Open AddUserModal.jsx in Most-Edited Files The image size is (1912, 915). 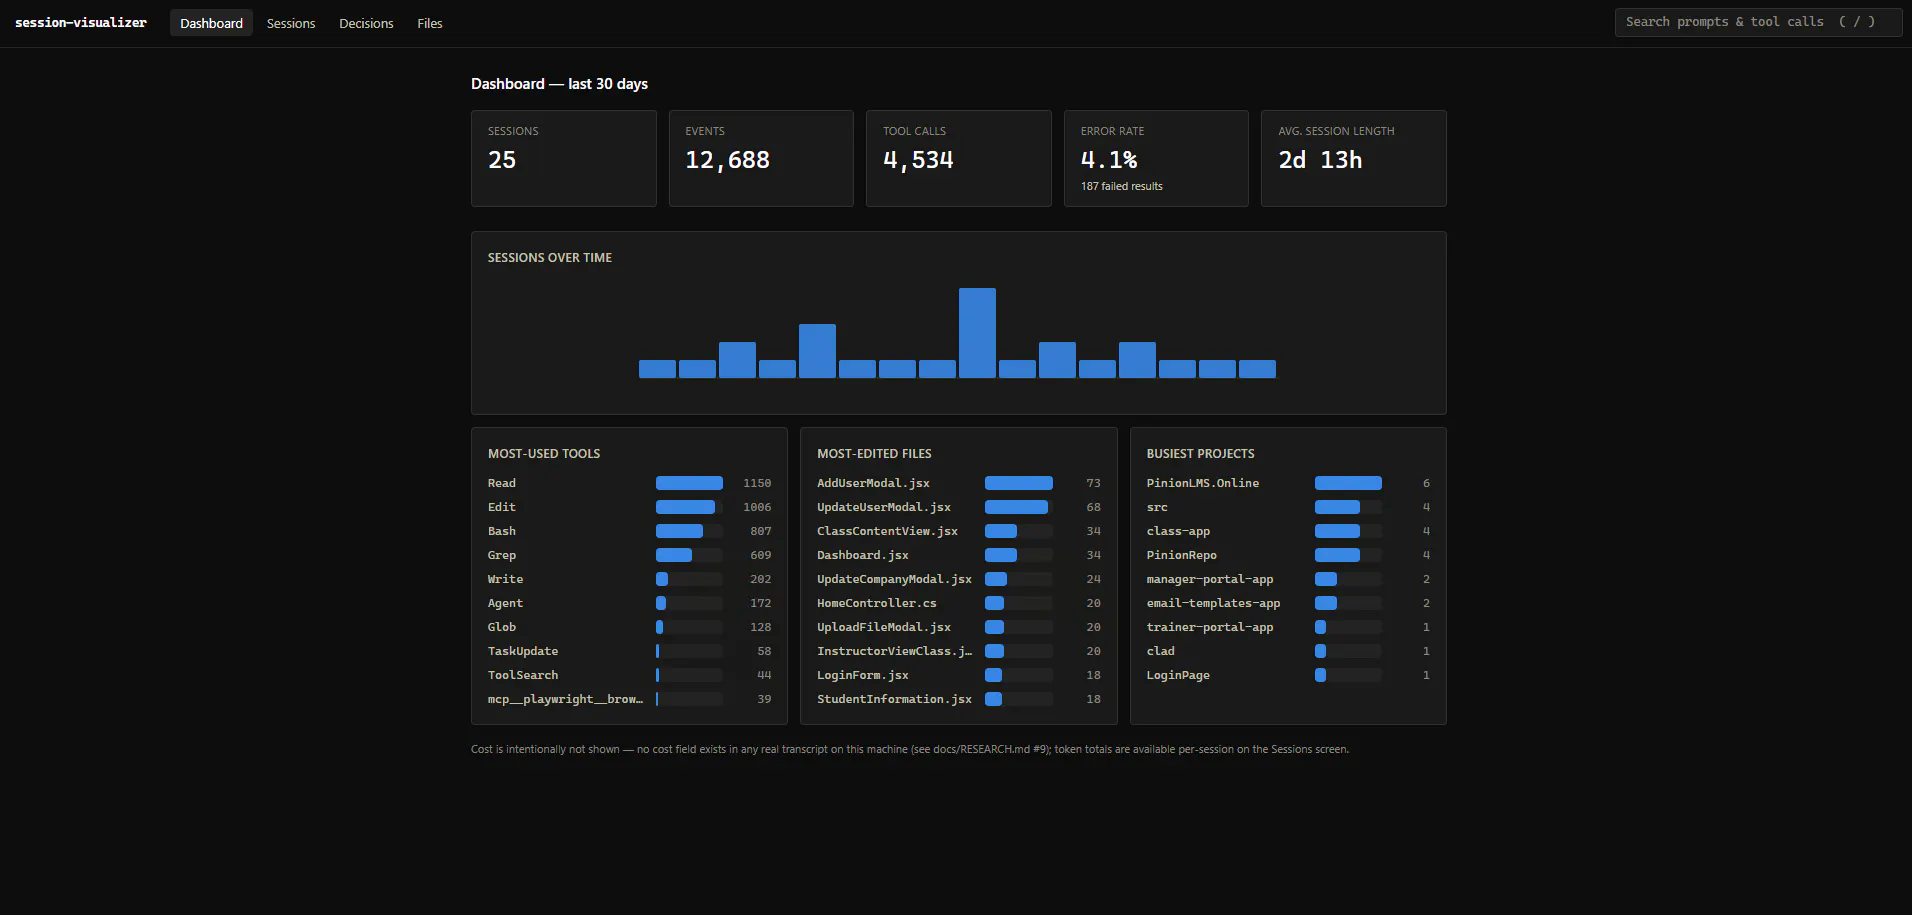[958, 483]
